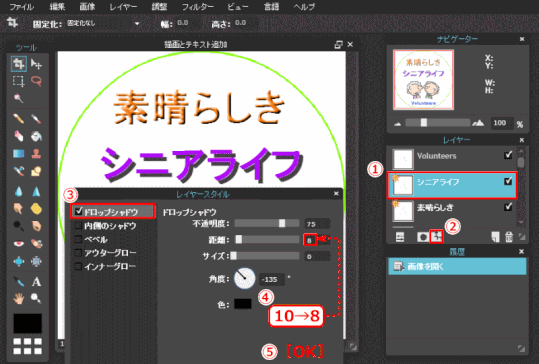The image size is (539, 364).
Task: Select the Zoom magnifier tool
Action: (x=36, y=298)
